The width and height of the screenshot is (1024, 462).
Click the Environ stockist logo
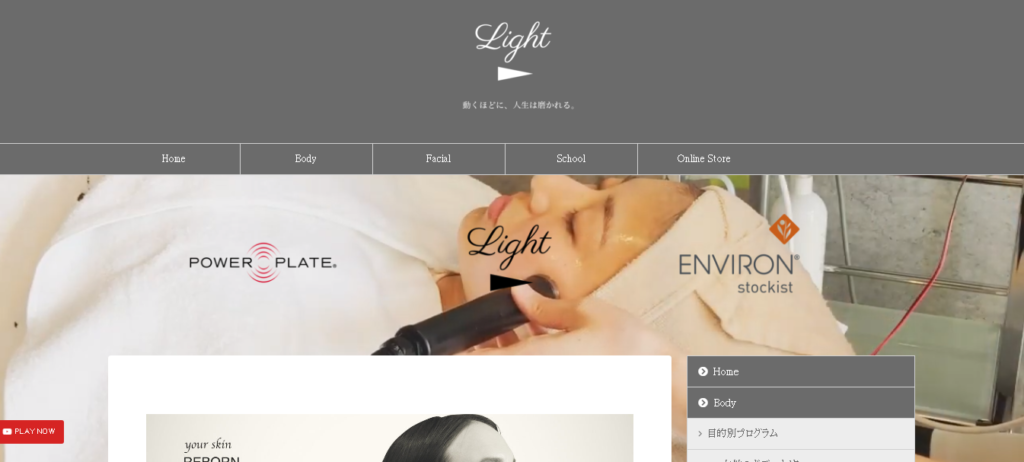coord(739,254)
